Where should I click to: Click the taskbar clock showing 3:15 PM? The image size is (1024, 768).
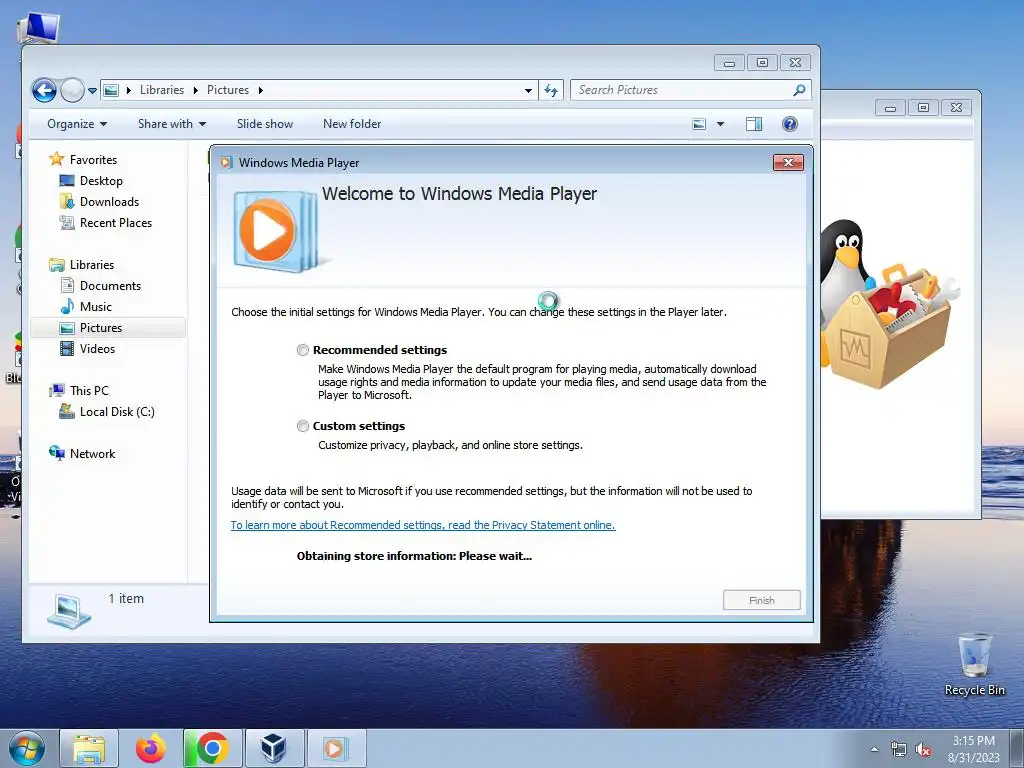pos(973,749)
